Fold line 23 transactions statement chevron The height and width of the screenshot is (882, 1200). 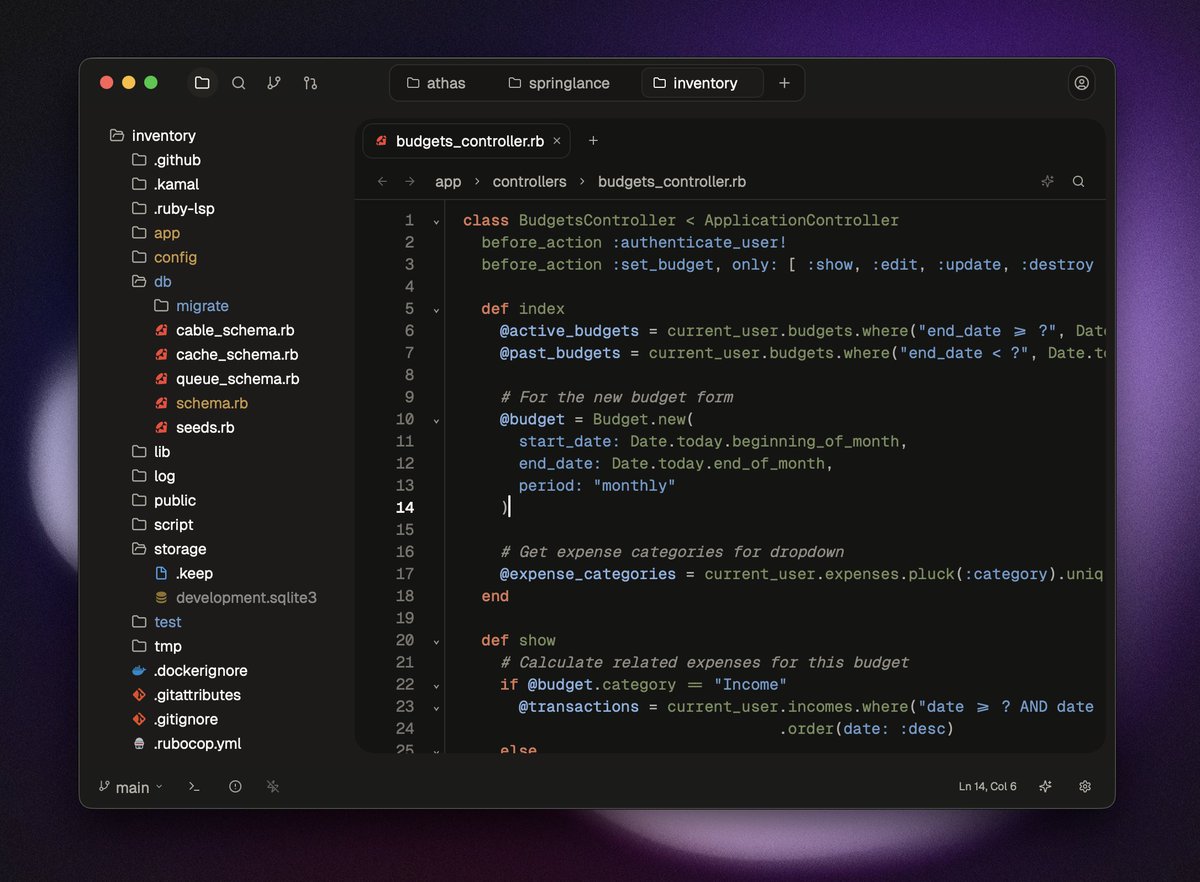click(436, 707)
